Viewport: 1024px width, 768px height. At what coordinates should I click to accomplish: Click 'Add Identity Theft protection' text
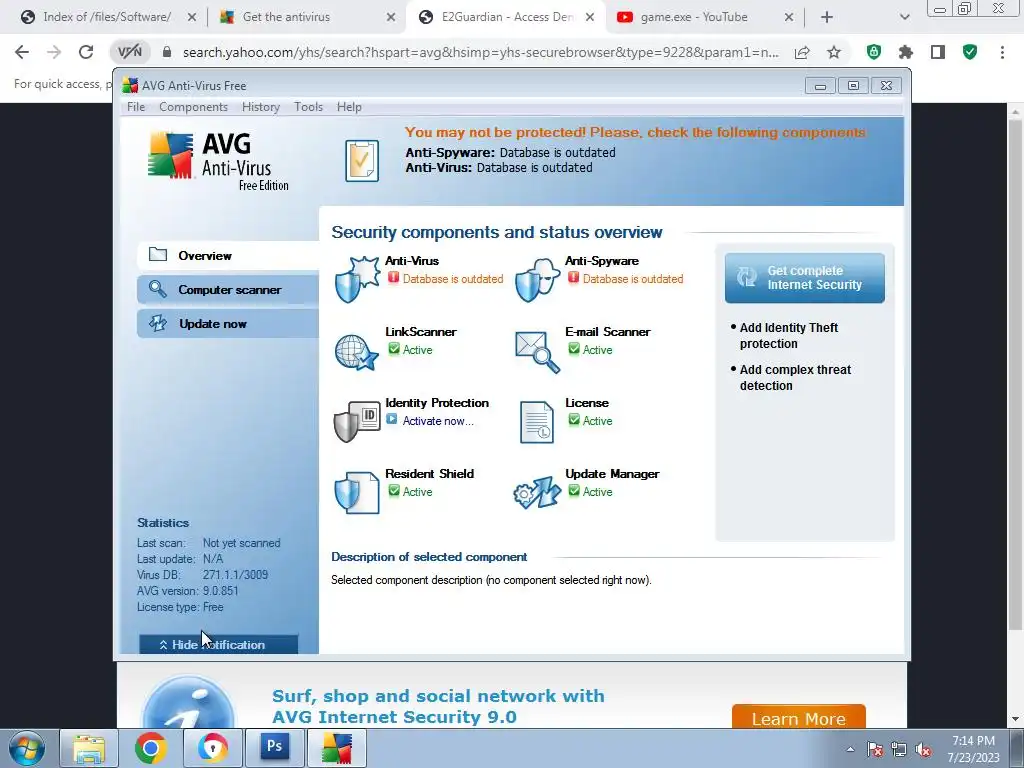coord(788,336)
